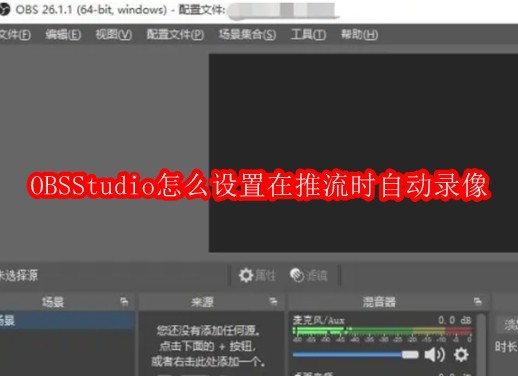Screen dimensions: 518x376
Task: Mute the 麦克风/Aux speaker icon
Action: coord(434,355)
